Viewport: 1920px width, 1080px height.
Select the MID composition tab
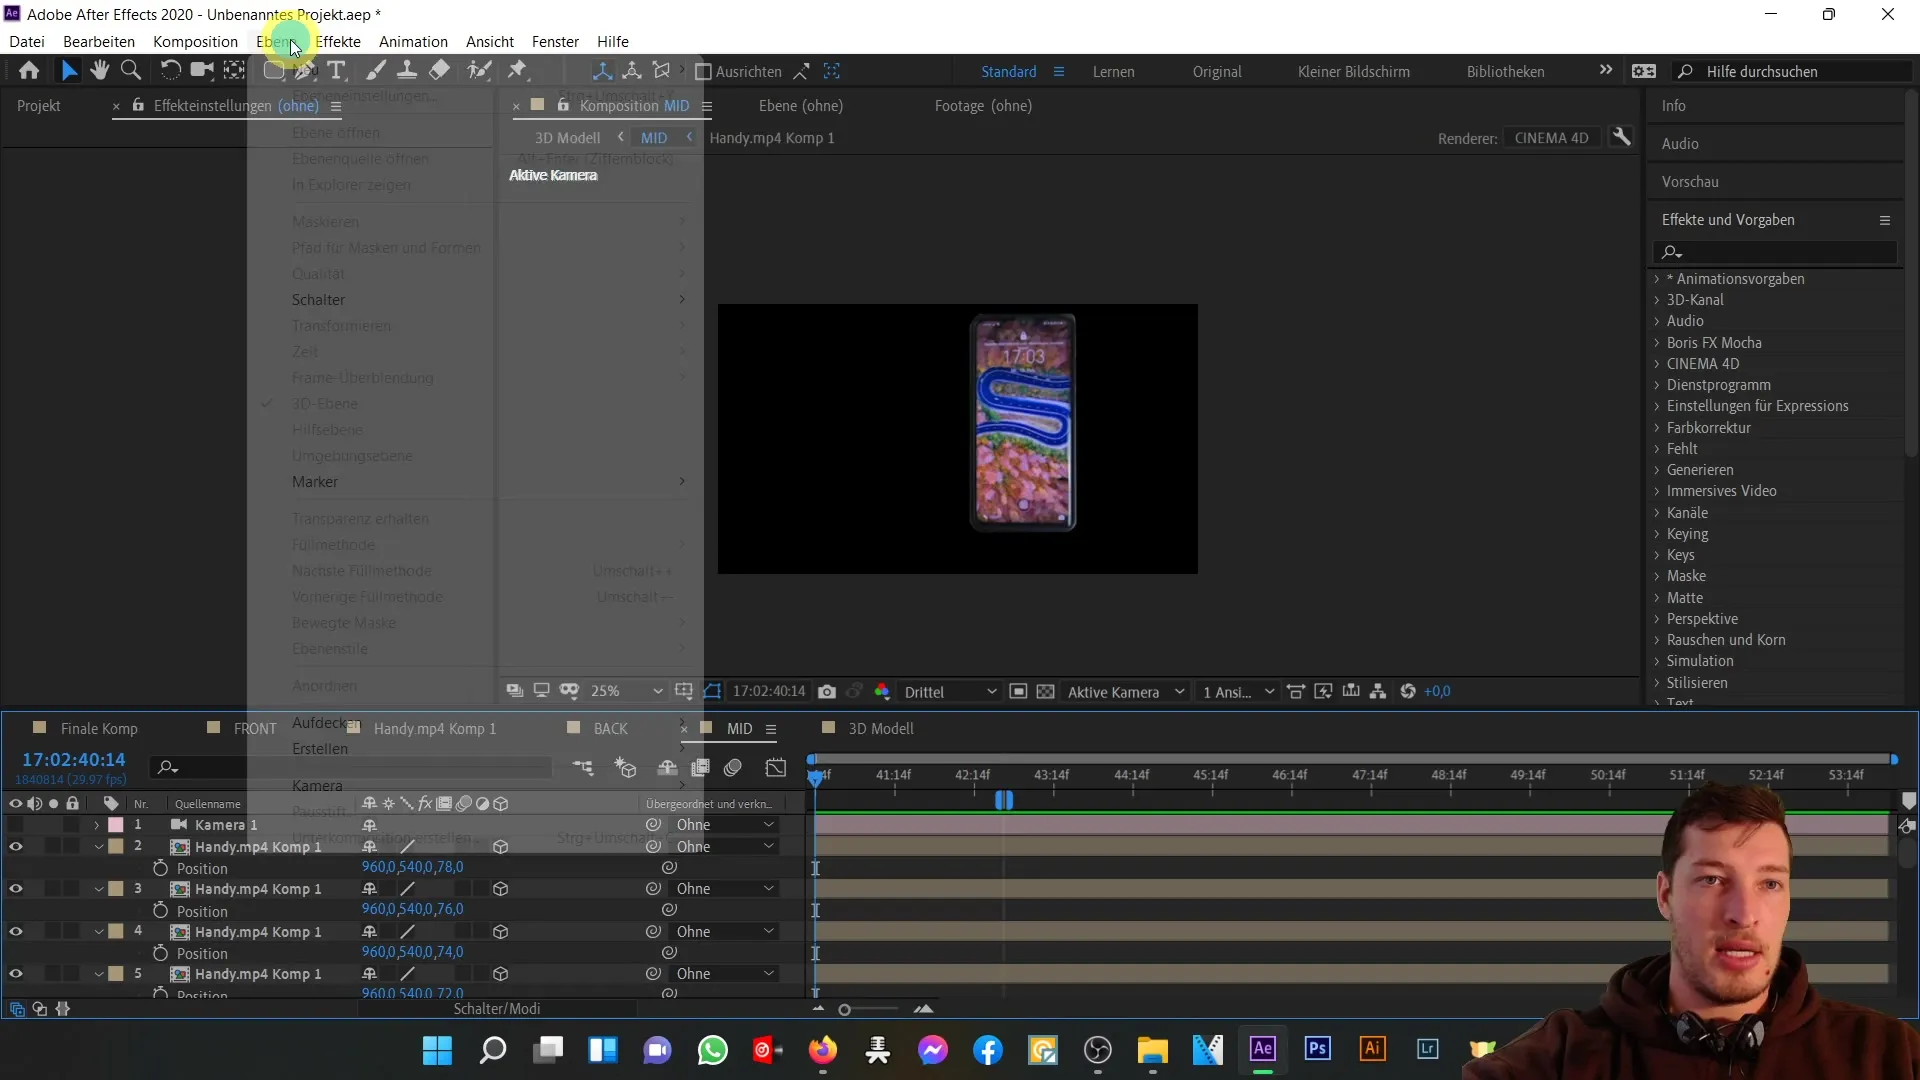click(x=740, y=729)
